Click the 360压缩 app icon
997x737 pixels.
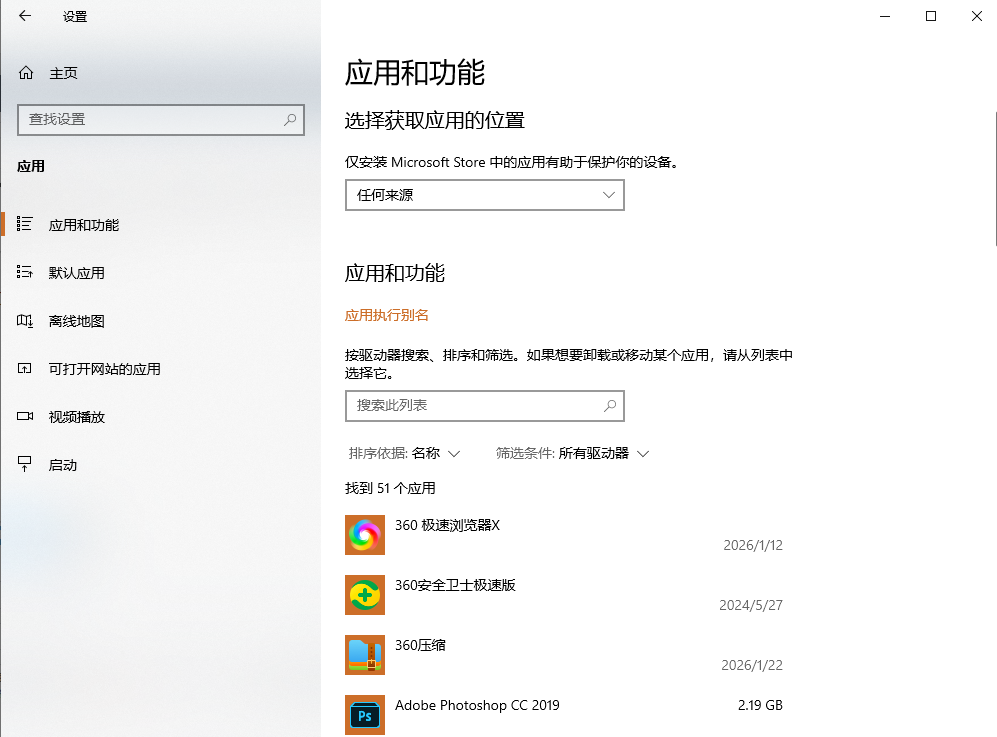(x=365, y=655)
